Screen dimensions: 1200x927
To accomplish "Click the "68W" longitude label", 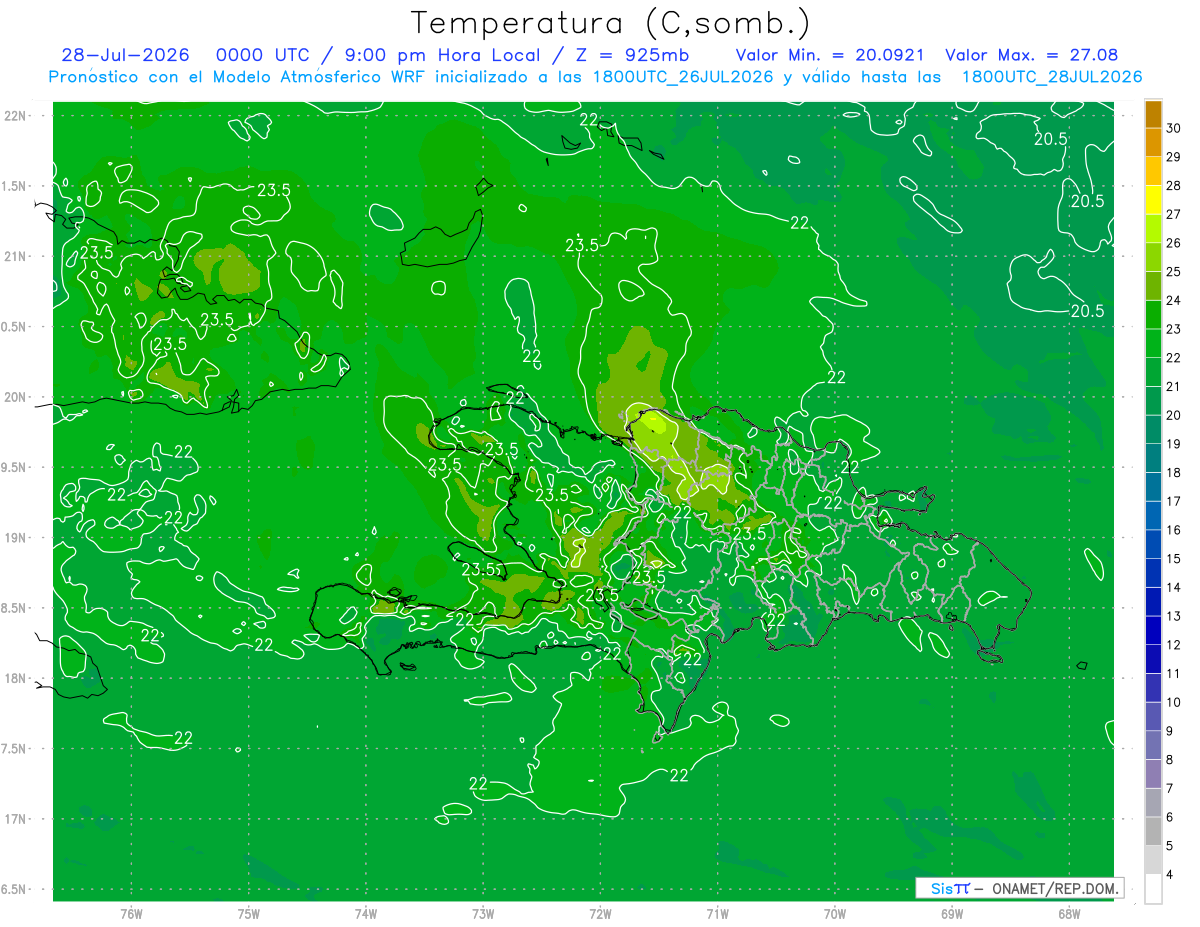I will [1068, 914].
